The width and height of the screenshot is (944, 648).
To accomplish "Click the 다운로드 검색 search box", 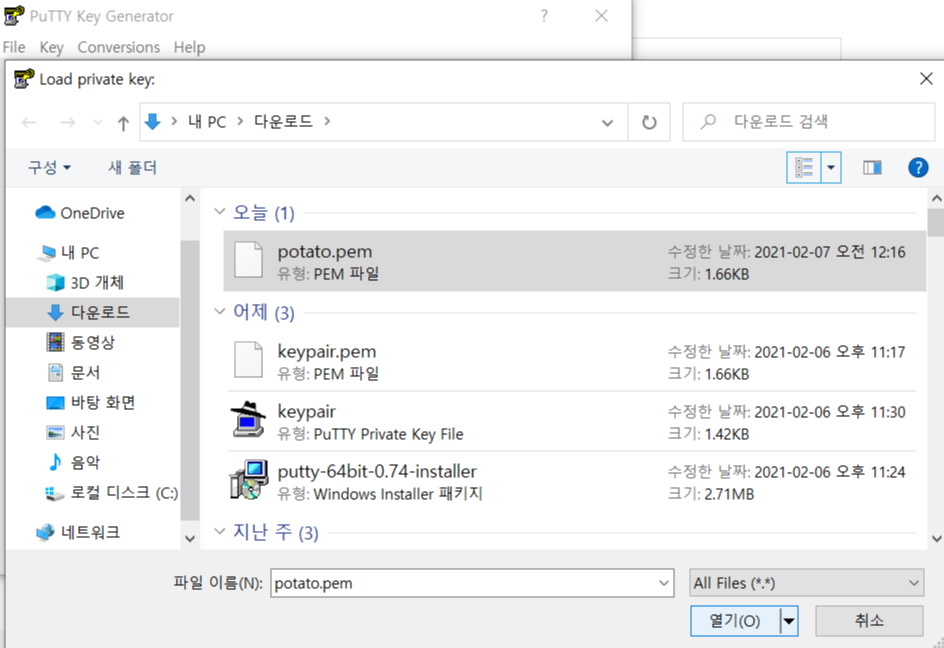I will (809, 122).
